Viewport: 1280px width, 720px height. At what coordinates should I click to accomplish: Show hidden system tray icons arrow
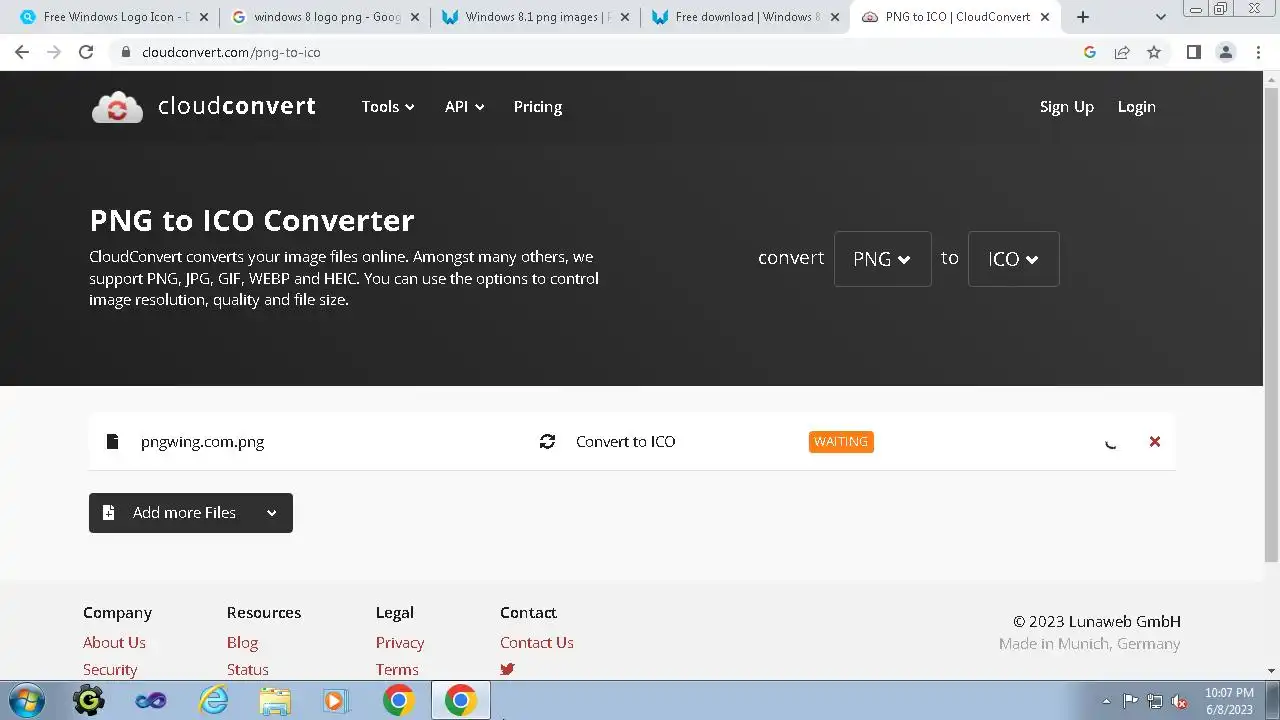point(1106,701)
